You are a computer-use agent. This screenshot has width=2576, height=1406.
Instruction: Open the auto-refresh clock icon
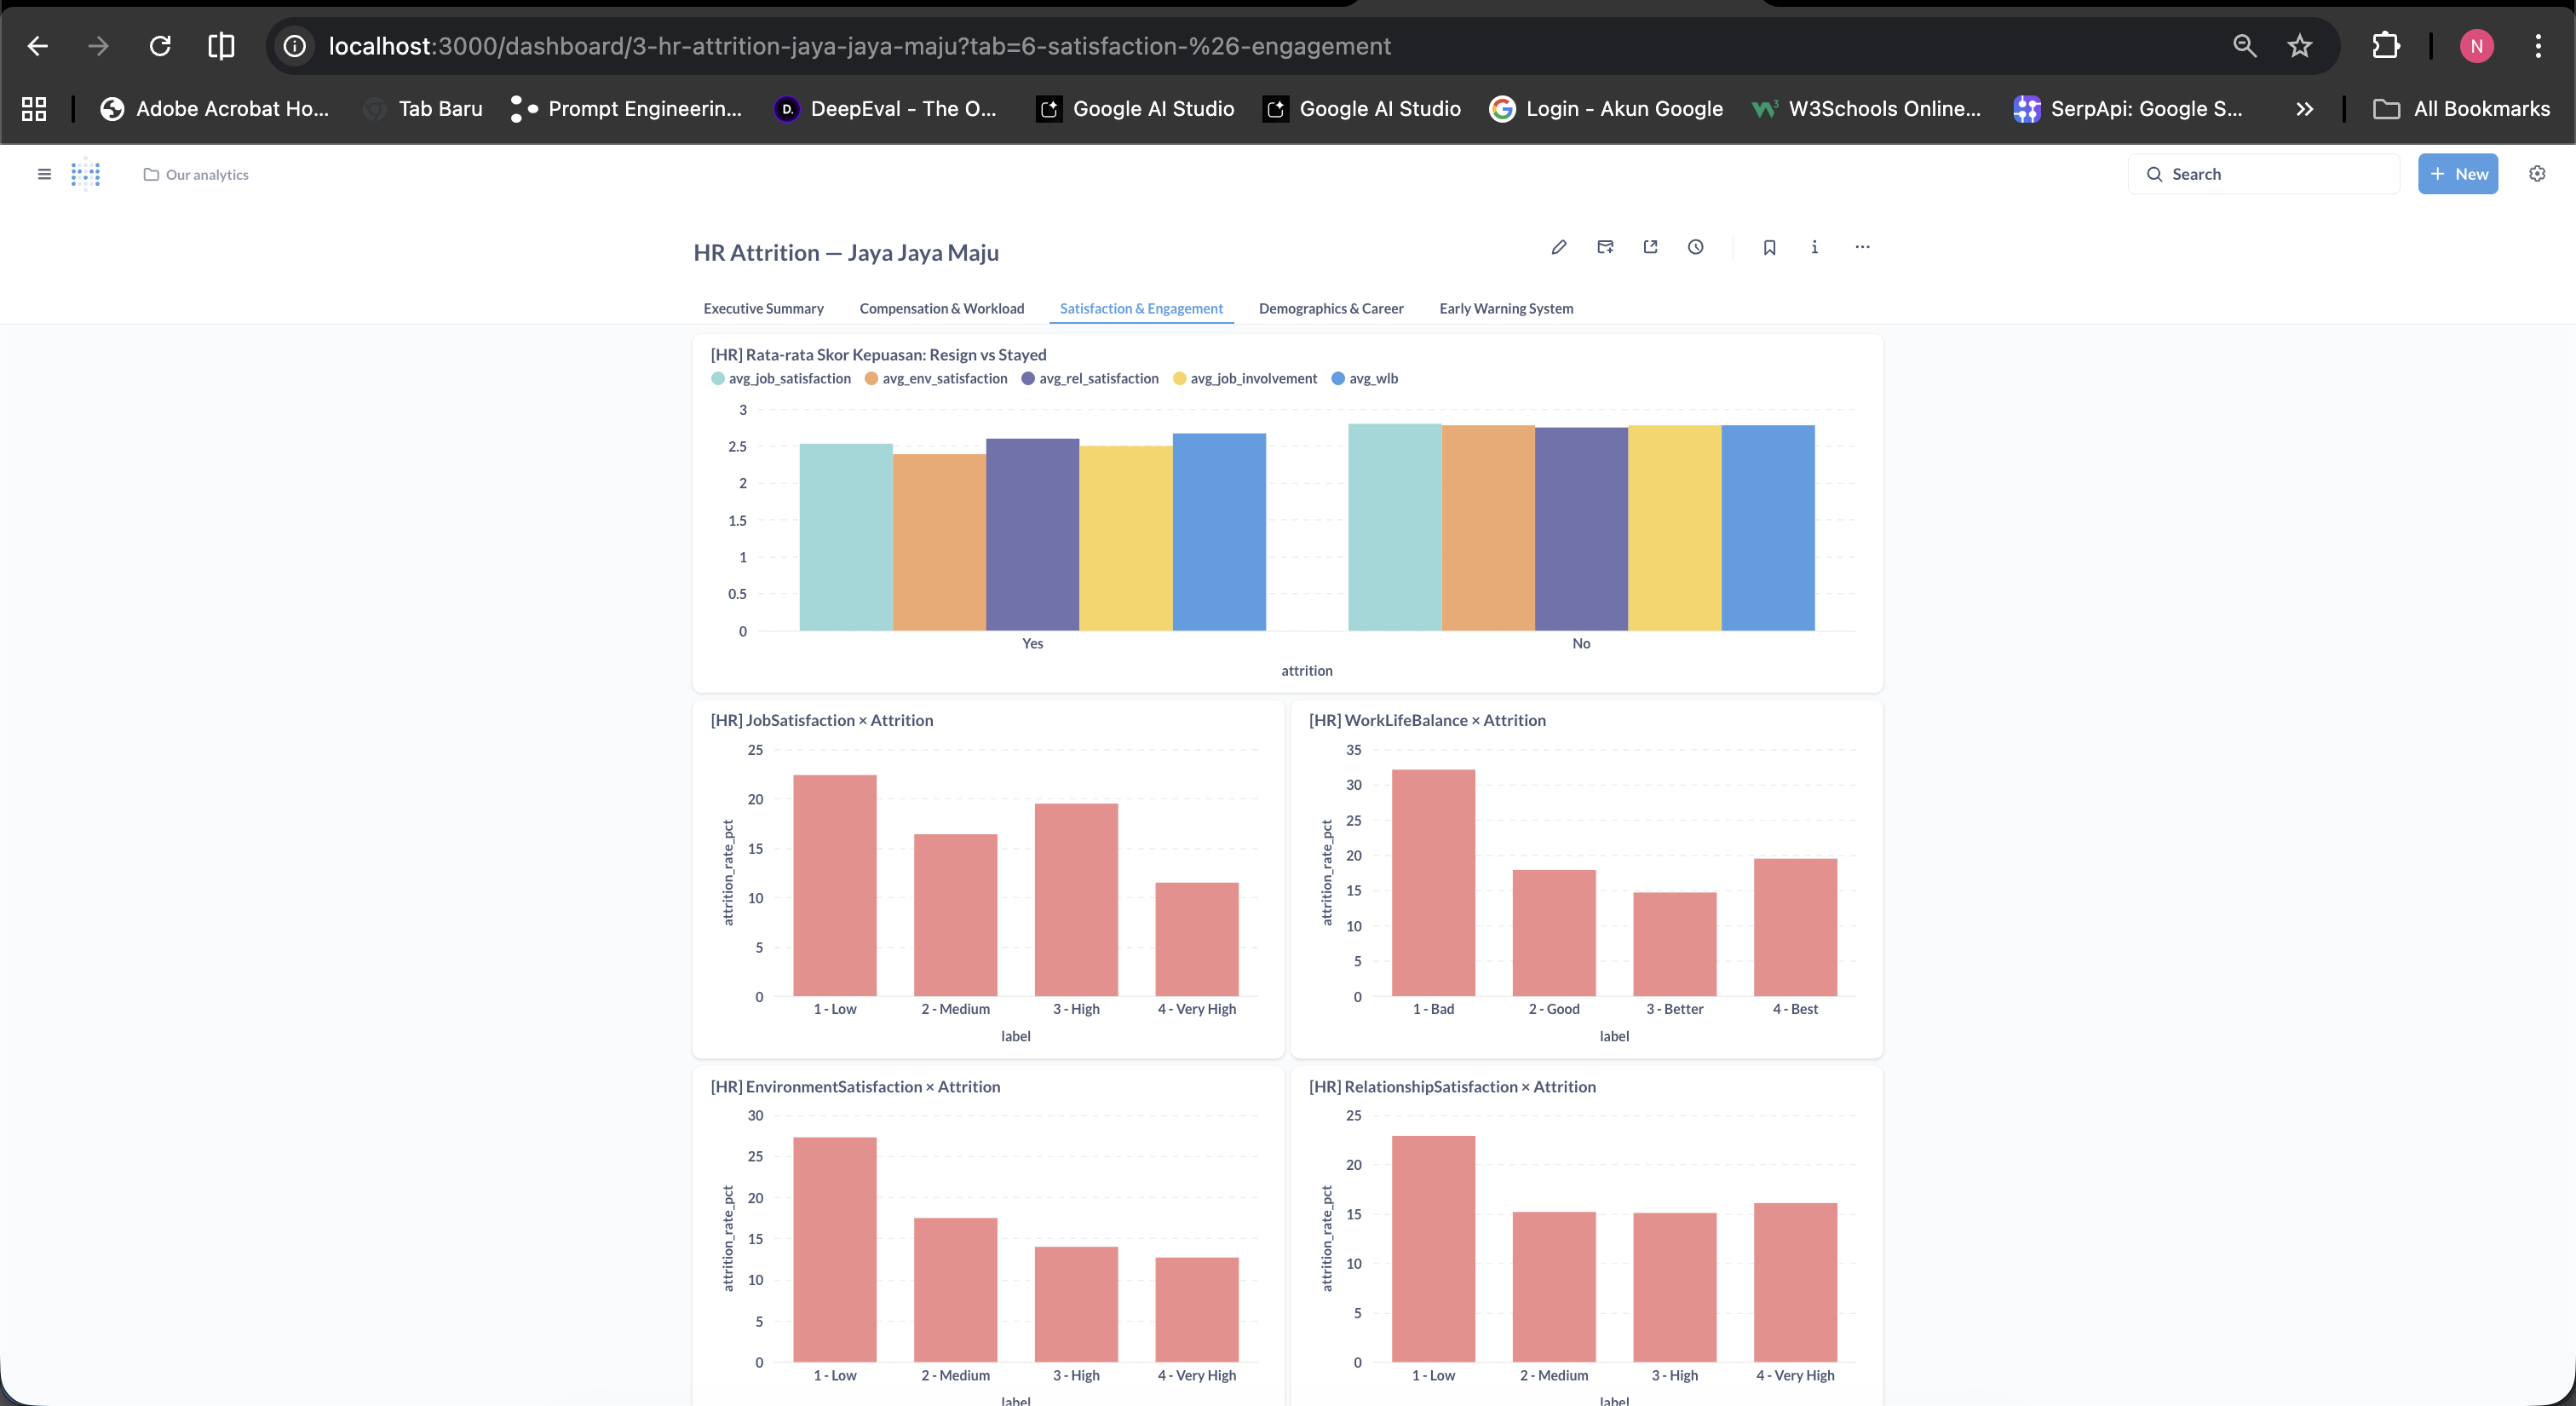pyautogui.click(x=1696, y=247)
